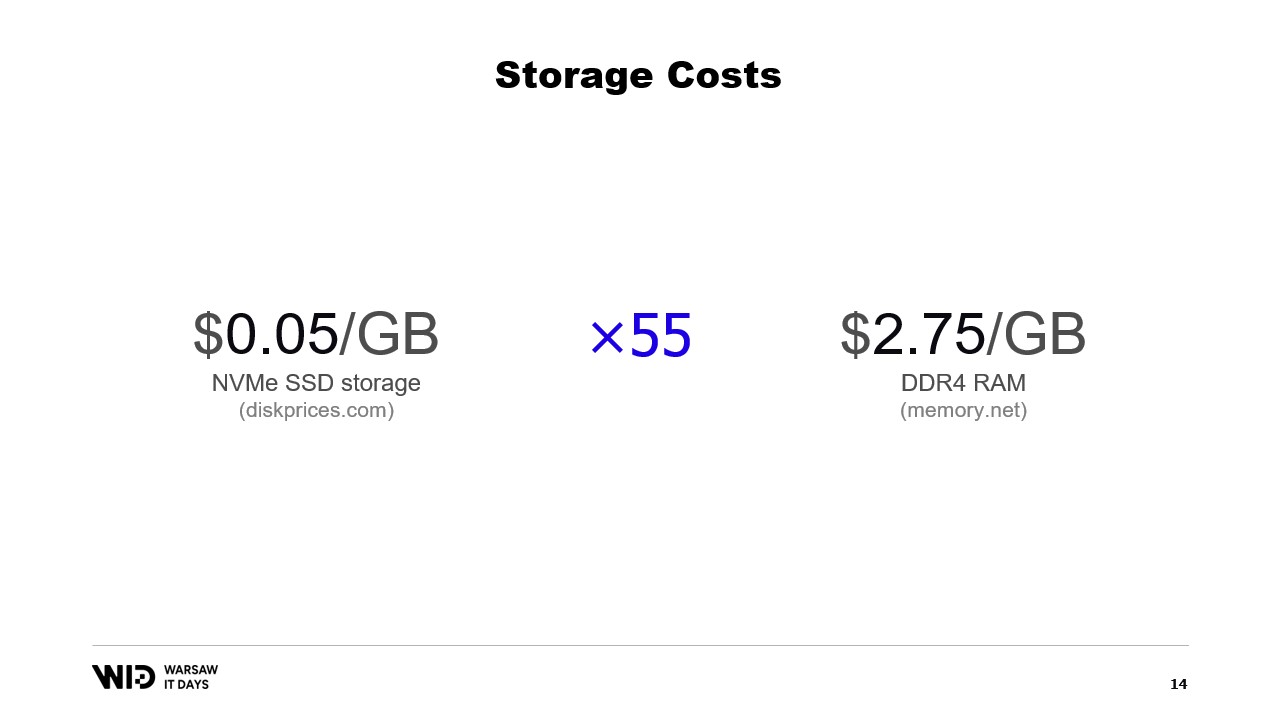Viewport: 1280px width, 720px height.
Task: Click the WID logo icon
Action: point(123,677)
